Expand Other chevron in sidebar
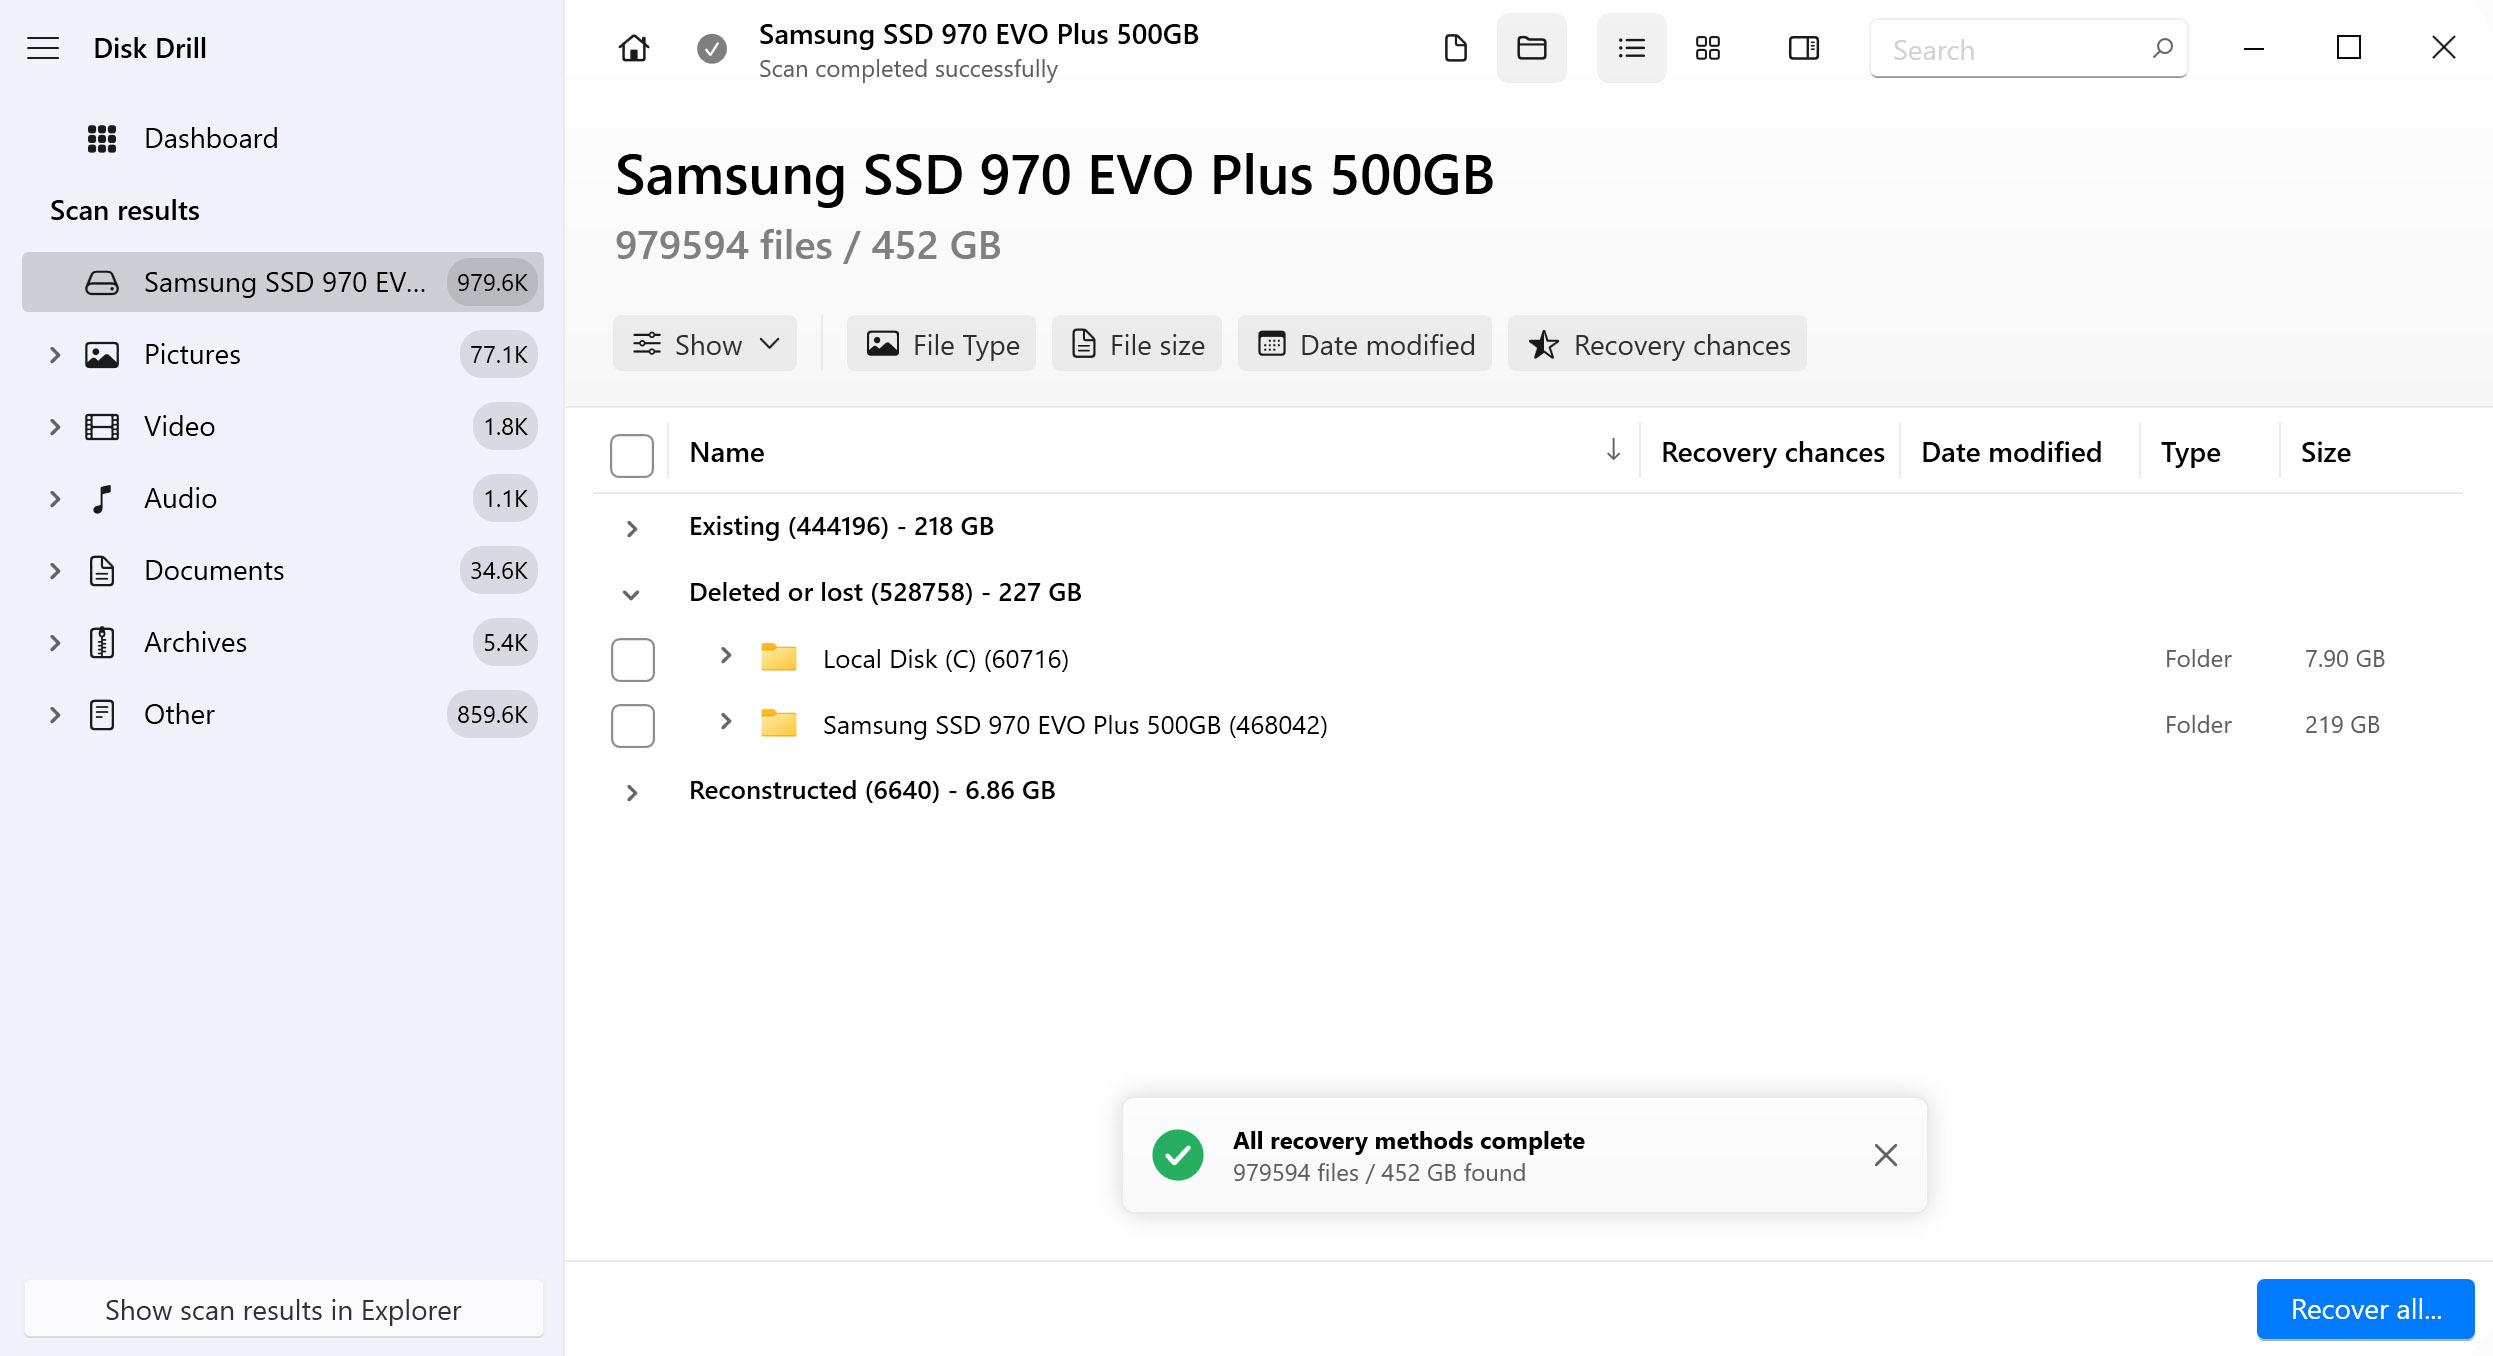The image size is (2493, 1356). coord(55,714)
